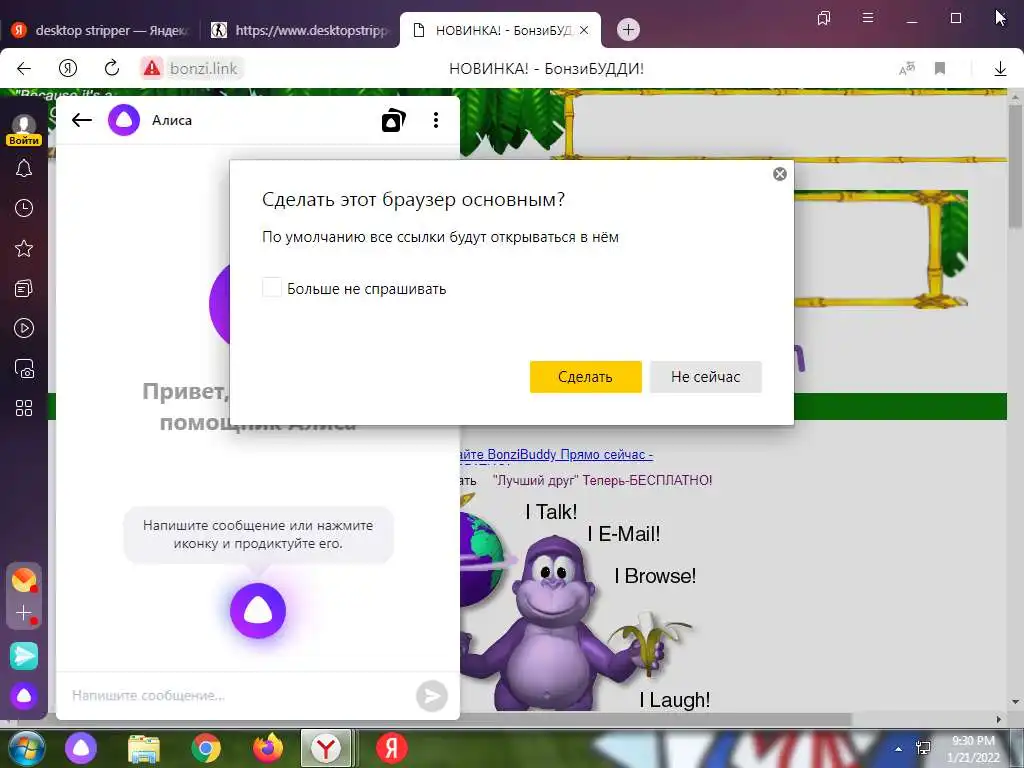This screenshot has height=768, width=1024.
Task: Open Alice skills icon in panel header
Action: click(x=394, y=120)
